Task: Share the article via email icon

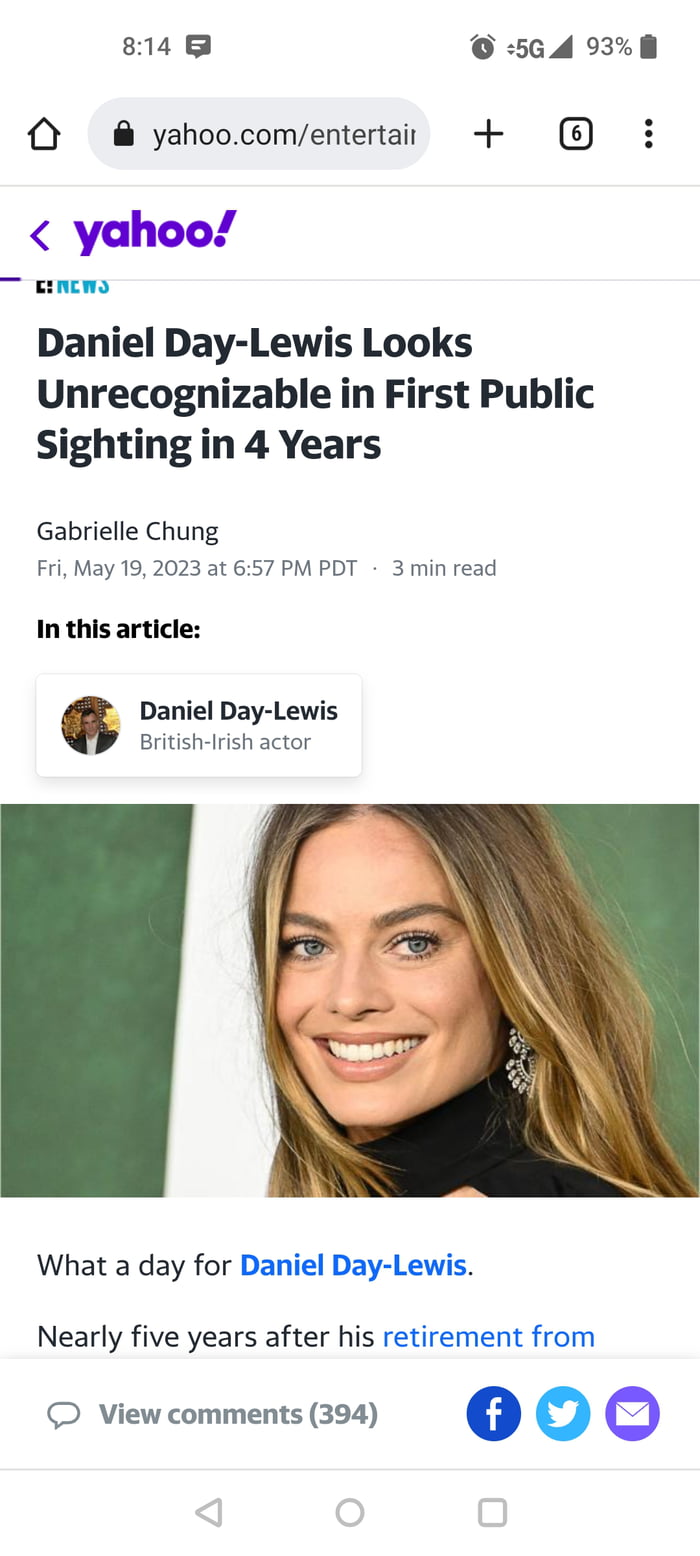Action: [632, 1414]
